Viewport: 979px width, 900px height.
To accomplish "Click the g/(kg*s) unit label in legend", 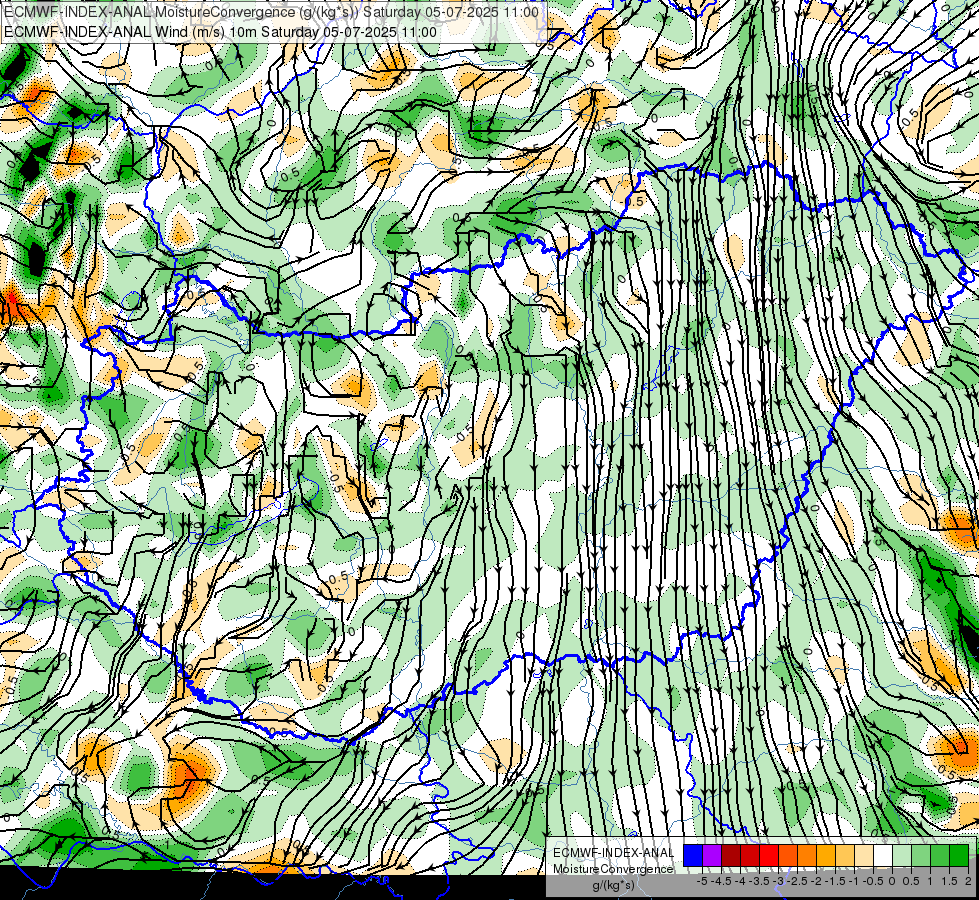I will click(614, 885).
